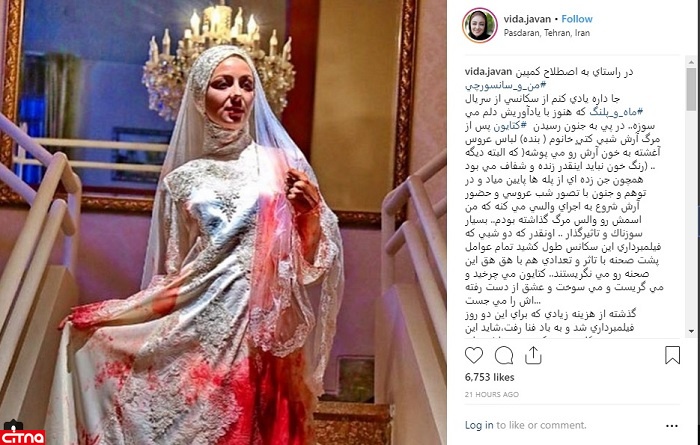Click the caption scrollbar up arrow
700x445 pixels.
(691, 61)
